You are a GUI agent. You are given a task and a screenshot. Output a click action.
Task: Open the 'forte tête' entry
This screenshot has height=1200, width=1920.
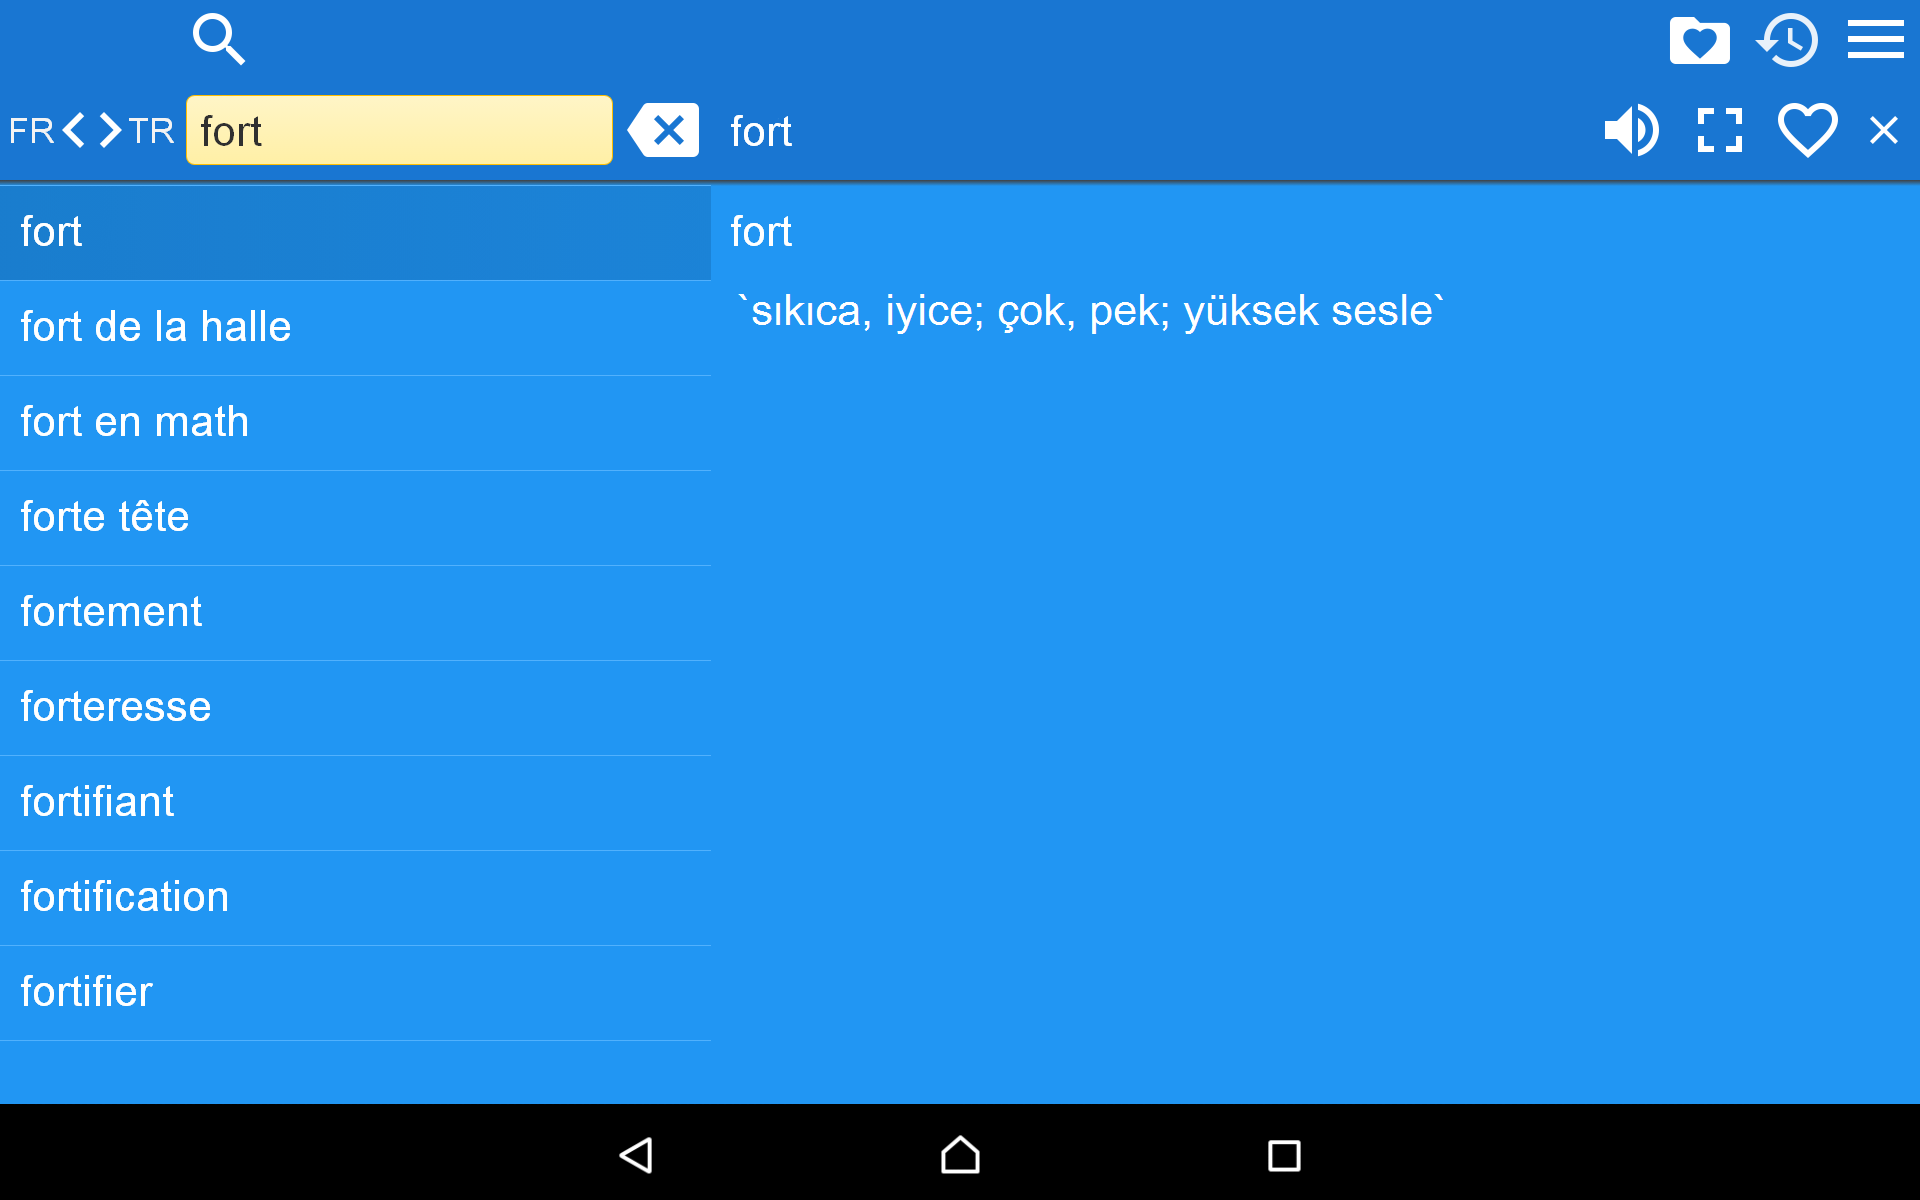tap(355, 517)
